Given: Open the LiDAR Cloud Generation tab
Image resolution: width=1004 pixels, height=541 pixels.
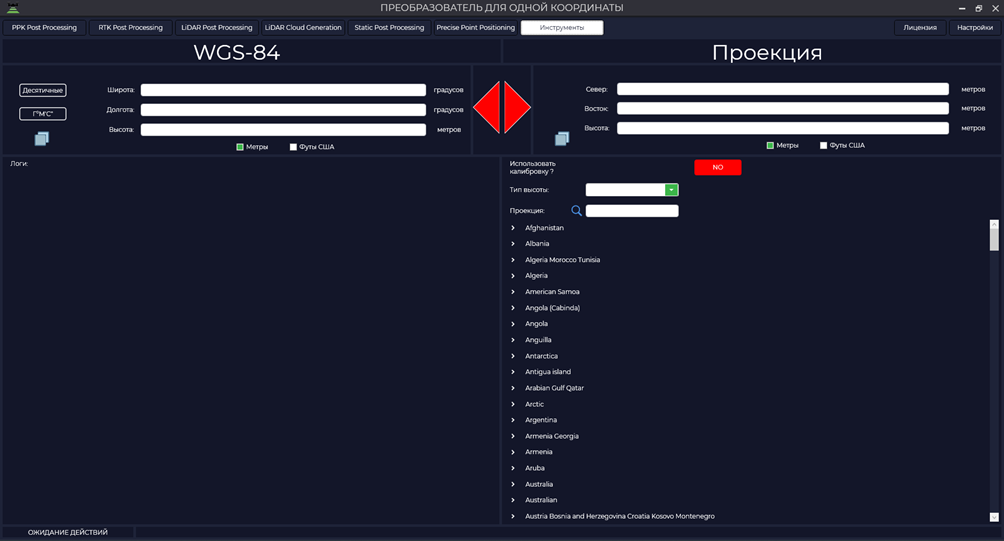Looking at the screenshot, I should [303, 28].
